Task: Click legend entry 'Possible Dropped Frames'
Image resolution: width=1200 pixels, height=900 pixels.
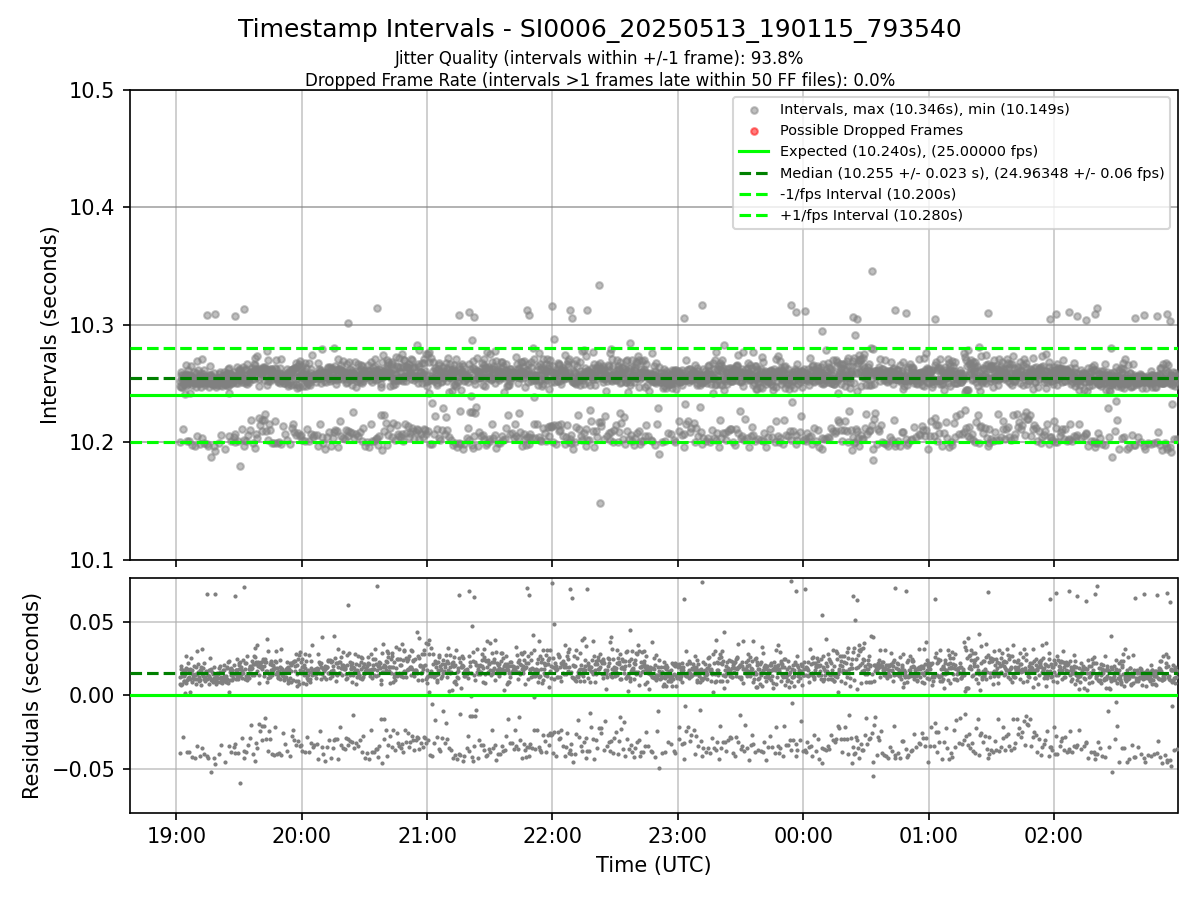Action: (x=871, y=130)
